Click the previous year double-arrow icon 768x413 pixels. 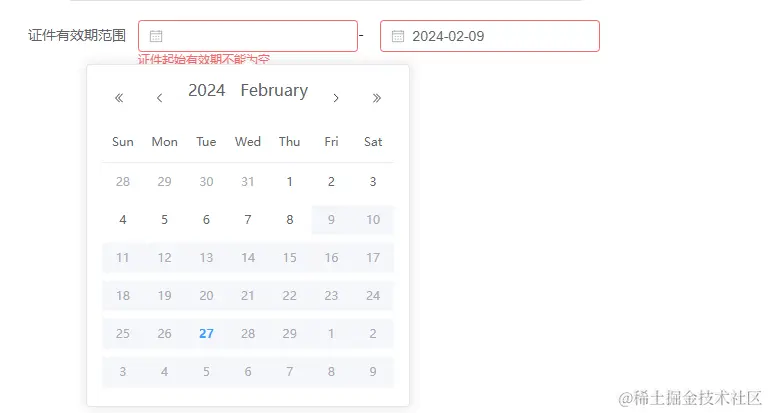pos(119,98)
